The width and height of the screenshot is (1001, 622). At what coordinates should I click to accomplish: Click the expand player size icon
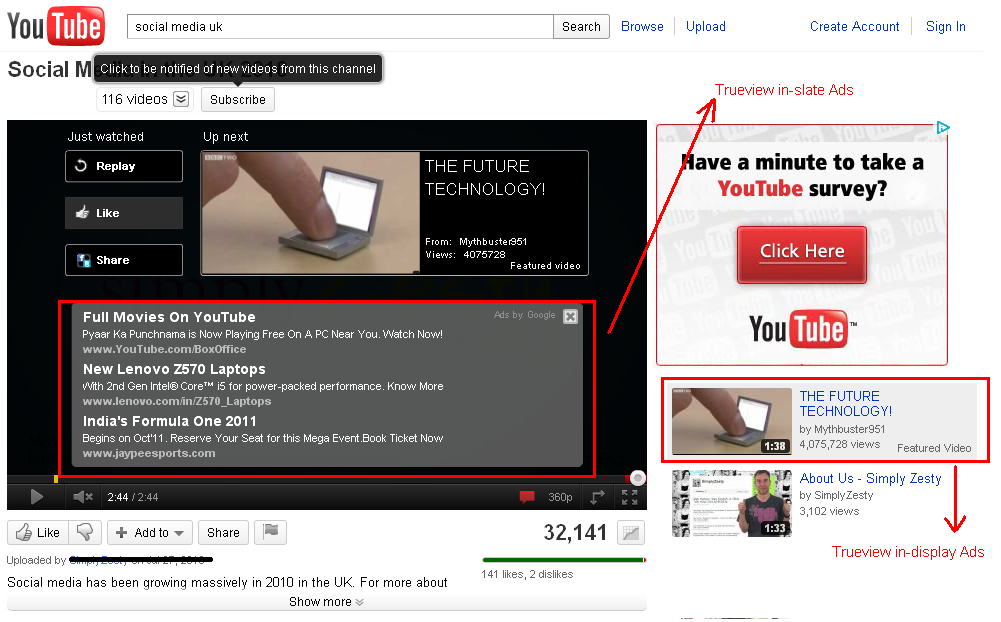point(597,497)
